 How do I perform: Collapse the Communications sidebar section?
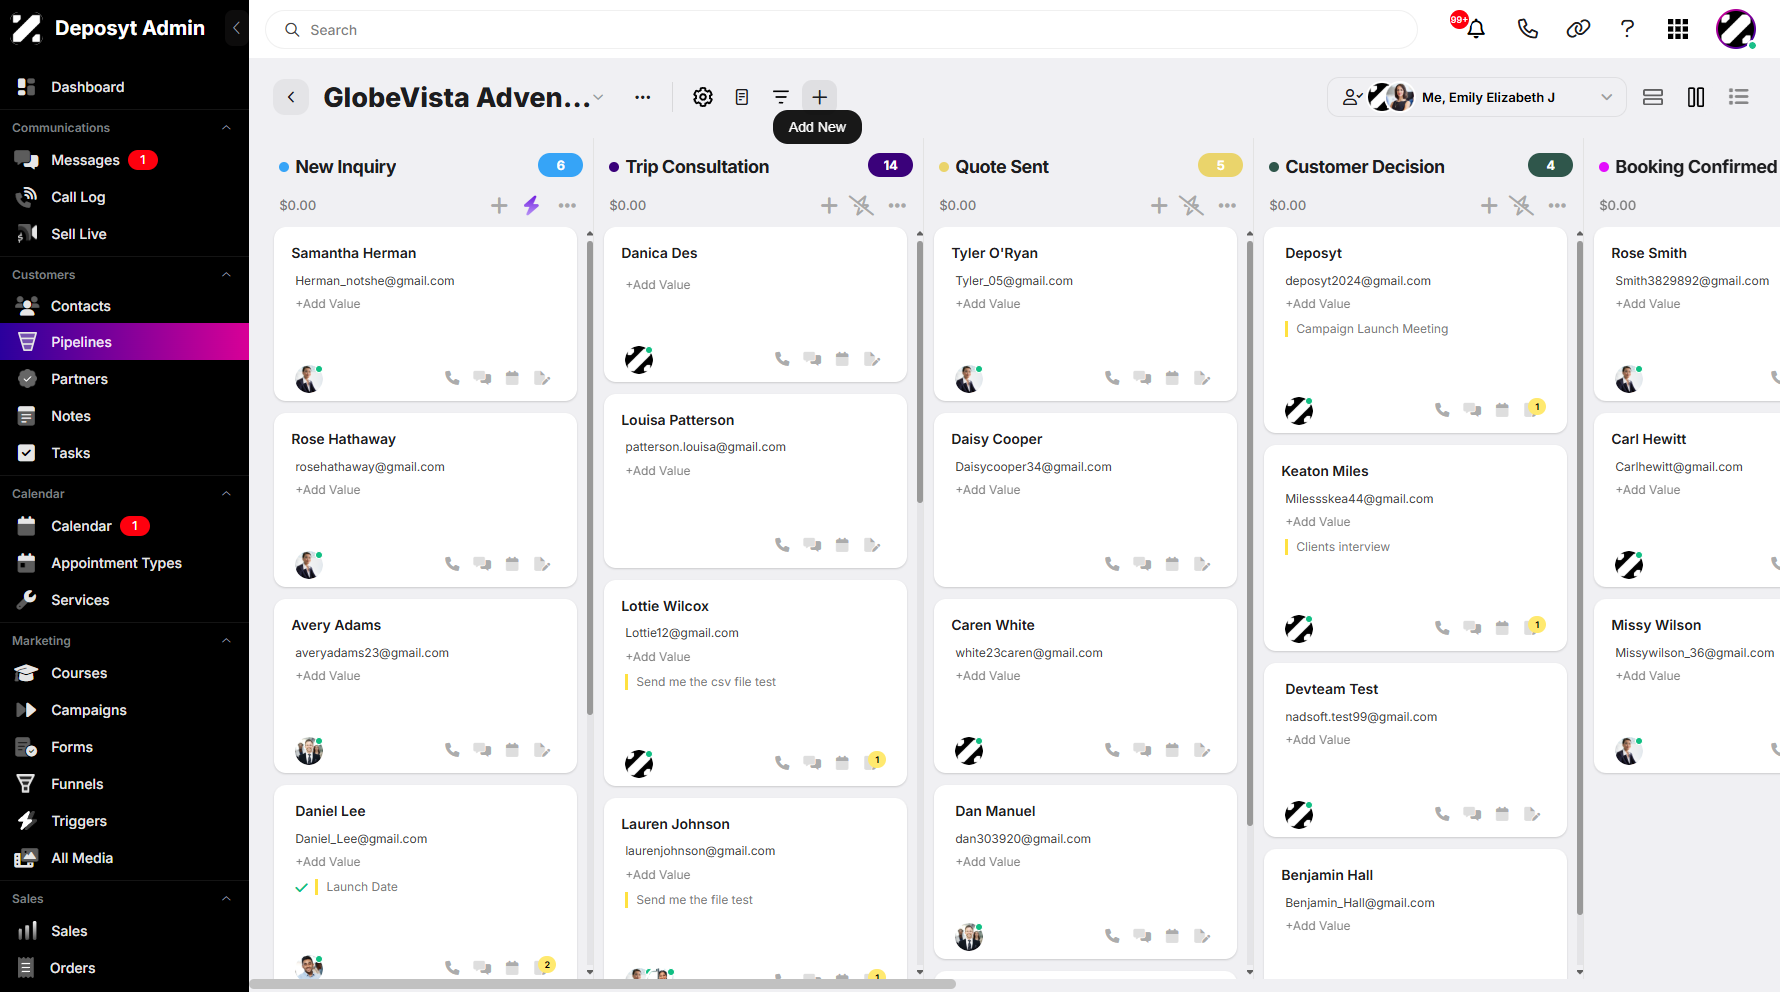click(x=226, y=128)
